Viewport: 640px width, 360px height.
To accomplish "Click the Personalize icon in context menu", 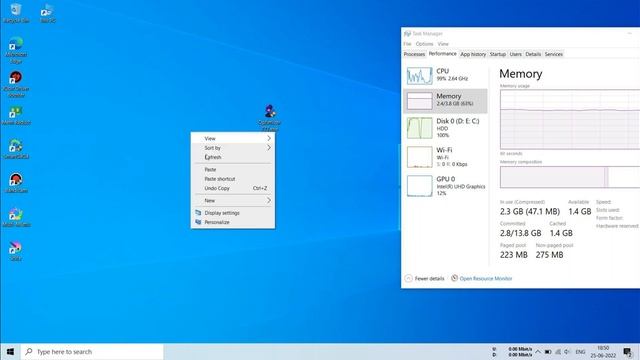I will point(198,222).
